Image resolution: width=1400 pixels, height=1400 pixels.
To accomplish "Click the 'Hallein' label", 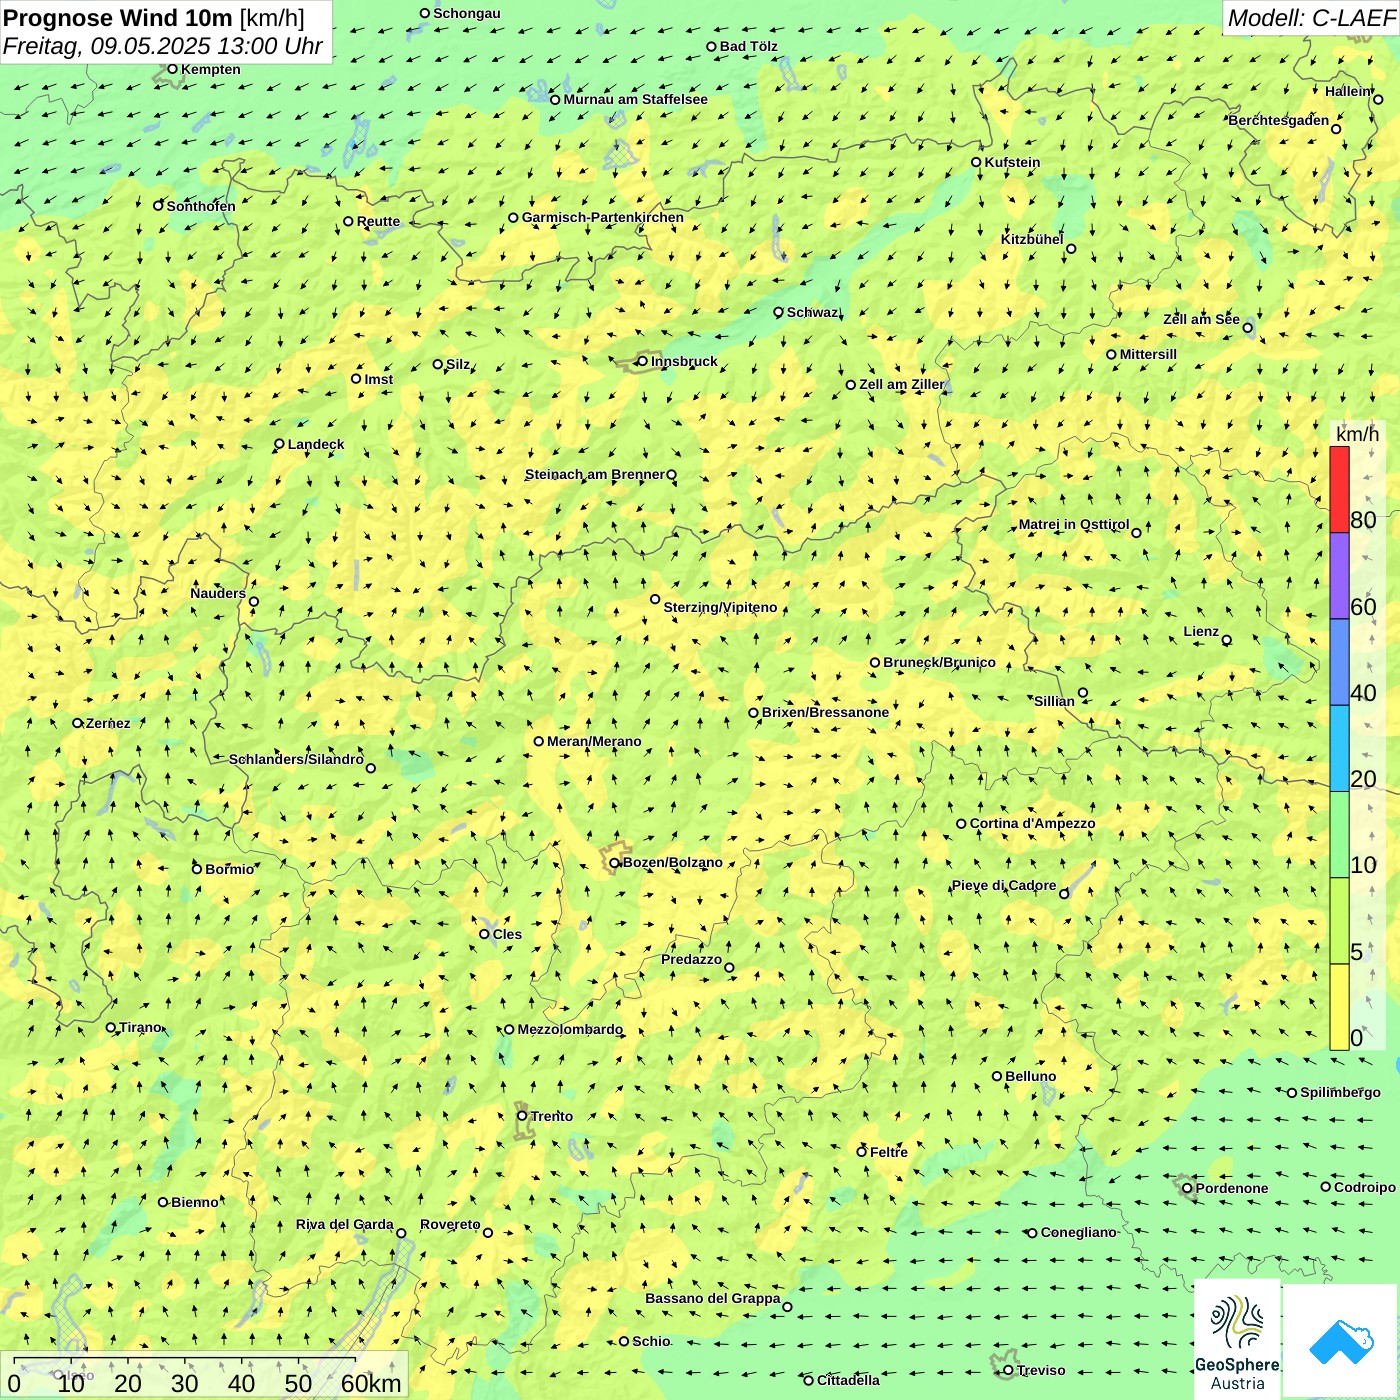I will tap(1348, 91).
